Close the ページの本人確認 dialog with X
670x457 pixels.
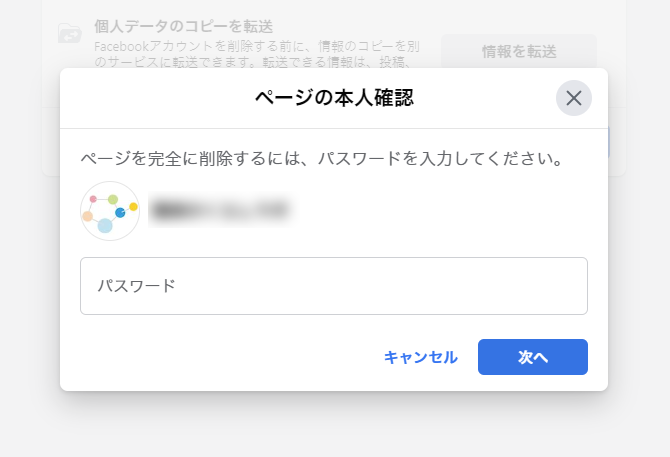(573, 98)
